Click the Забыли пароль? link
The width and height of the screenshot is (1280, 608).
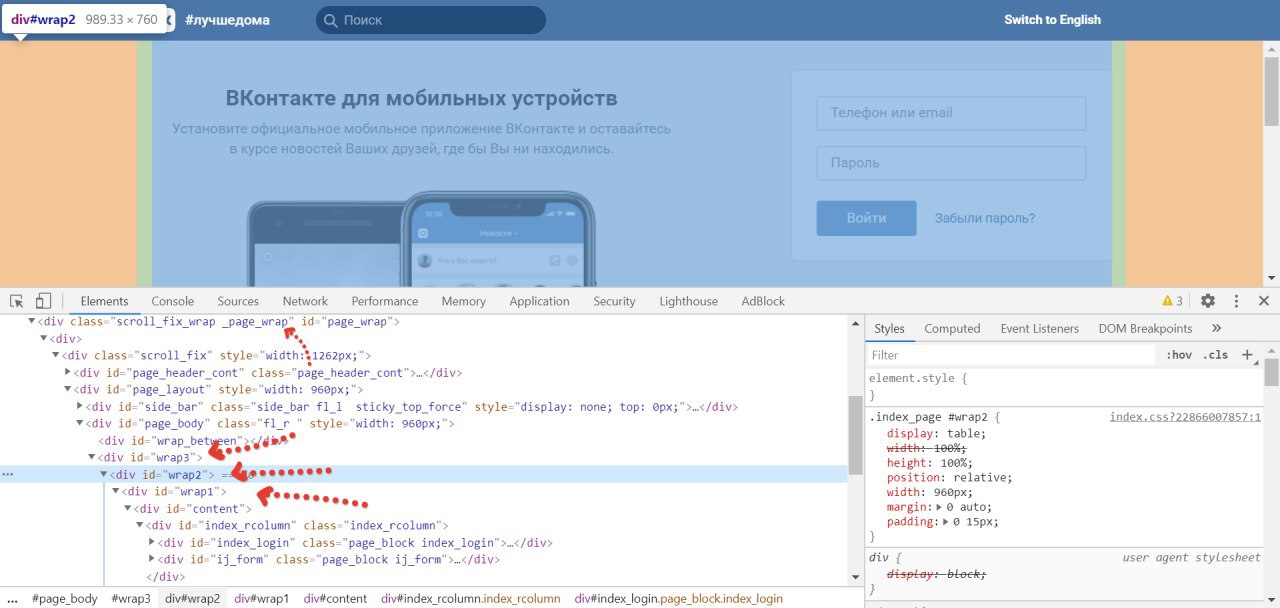click(985, 218)
